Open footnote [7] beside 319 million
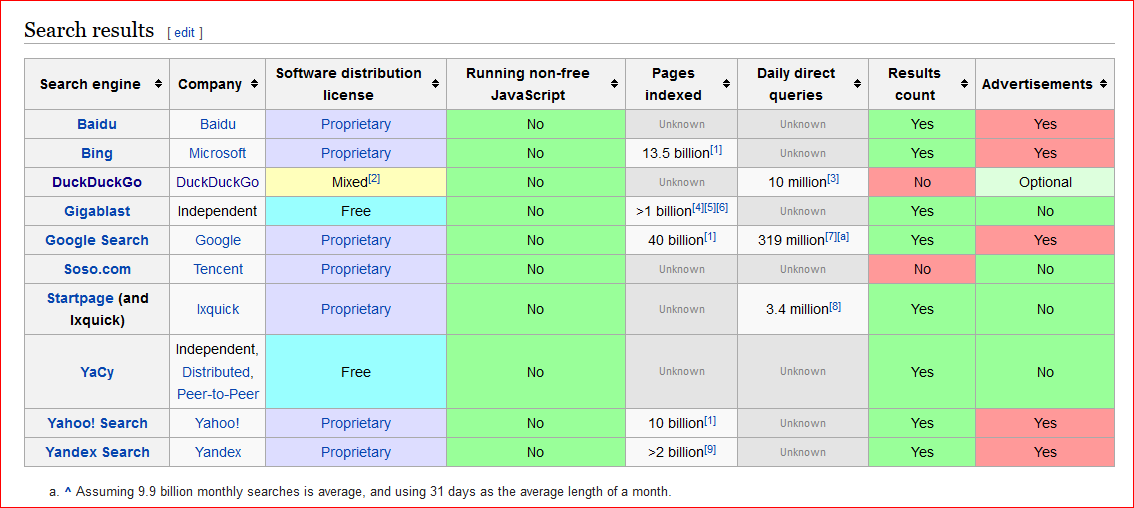The width and height of the screenshot is (1134, 508). [831, 237]
